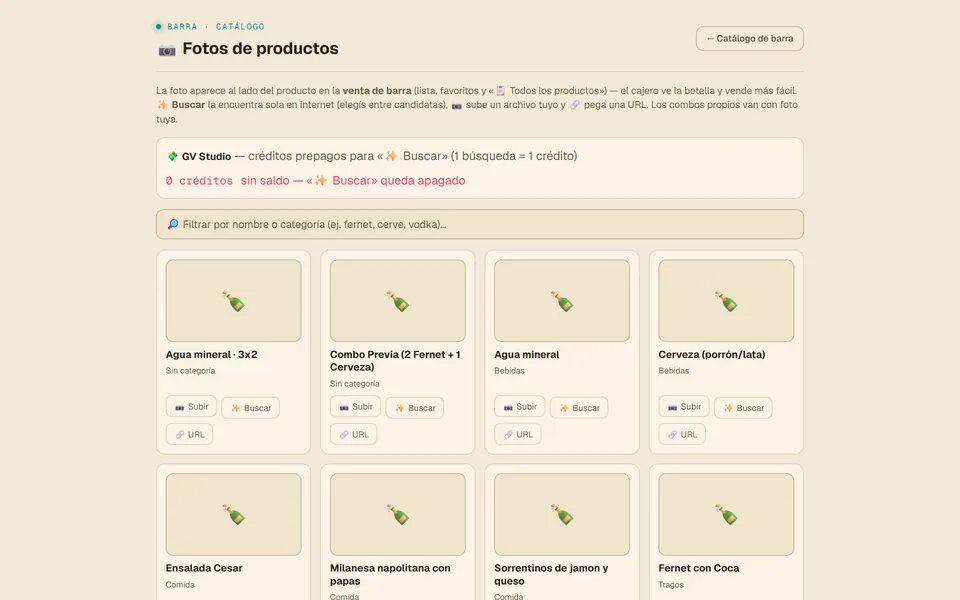Click Buscar on Agua mineral Bebidas card
This screenshot has width=960, height=600.
tap(579, 408)
